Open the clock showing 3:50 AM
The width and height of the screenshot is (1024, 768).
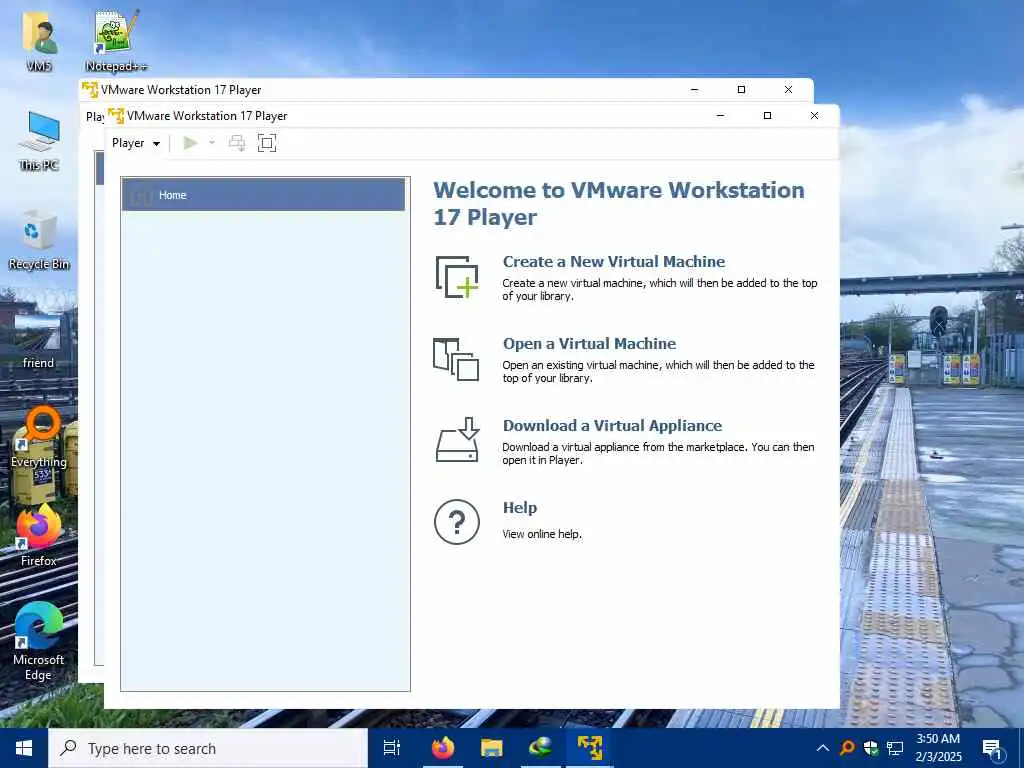click(938, 748)
